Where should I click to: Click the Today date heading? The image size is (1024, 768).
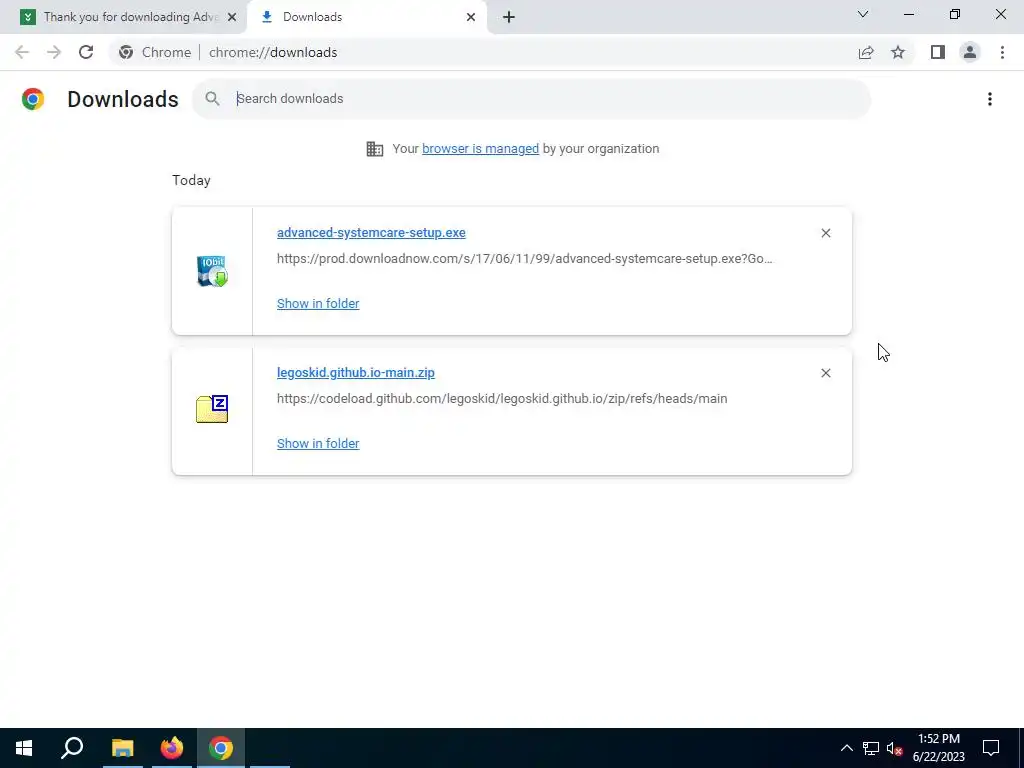pos(191,180)
